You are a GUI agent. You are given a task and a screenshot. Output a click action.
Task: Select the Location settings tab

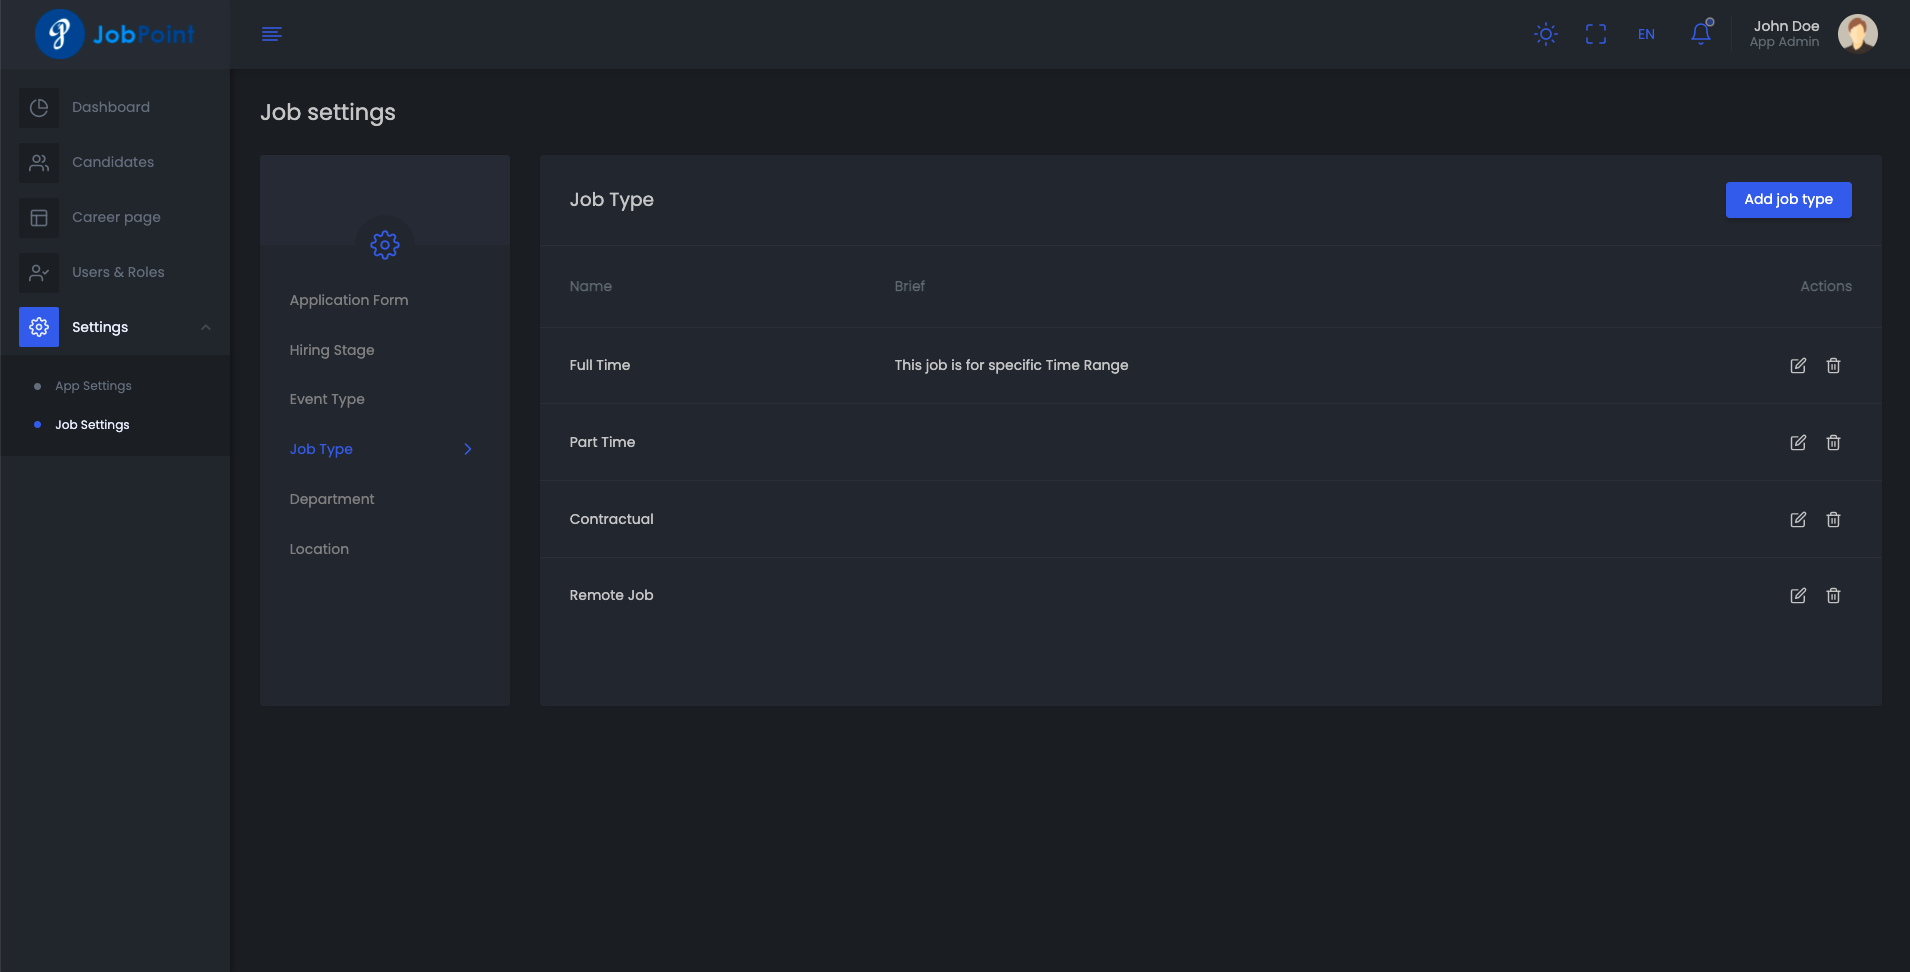[x=319, y=549]
